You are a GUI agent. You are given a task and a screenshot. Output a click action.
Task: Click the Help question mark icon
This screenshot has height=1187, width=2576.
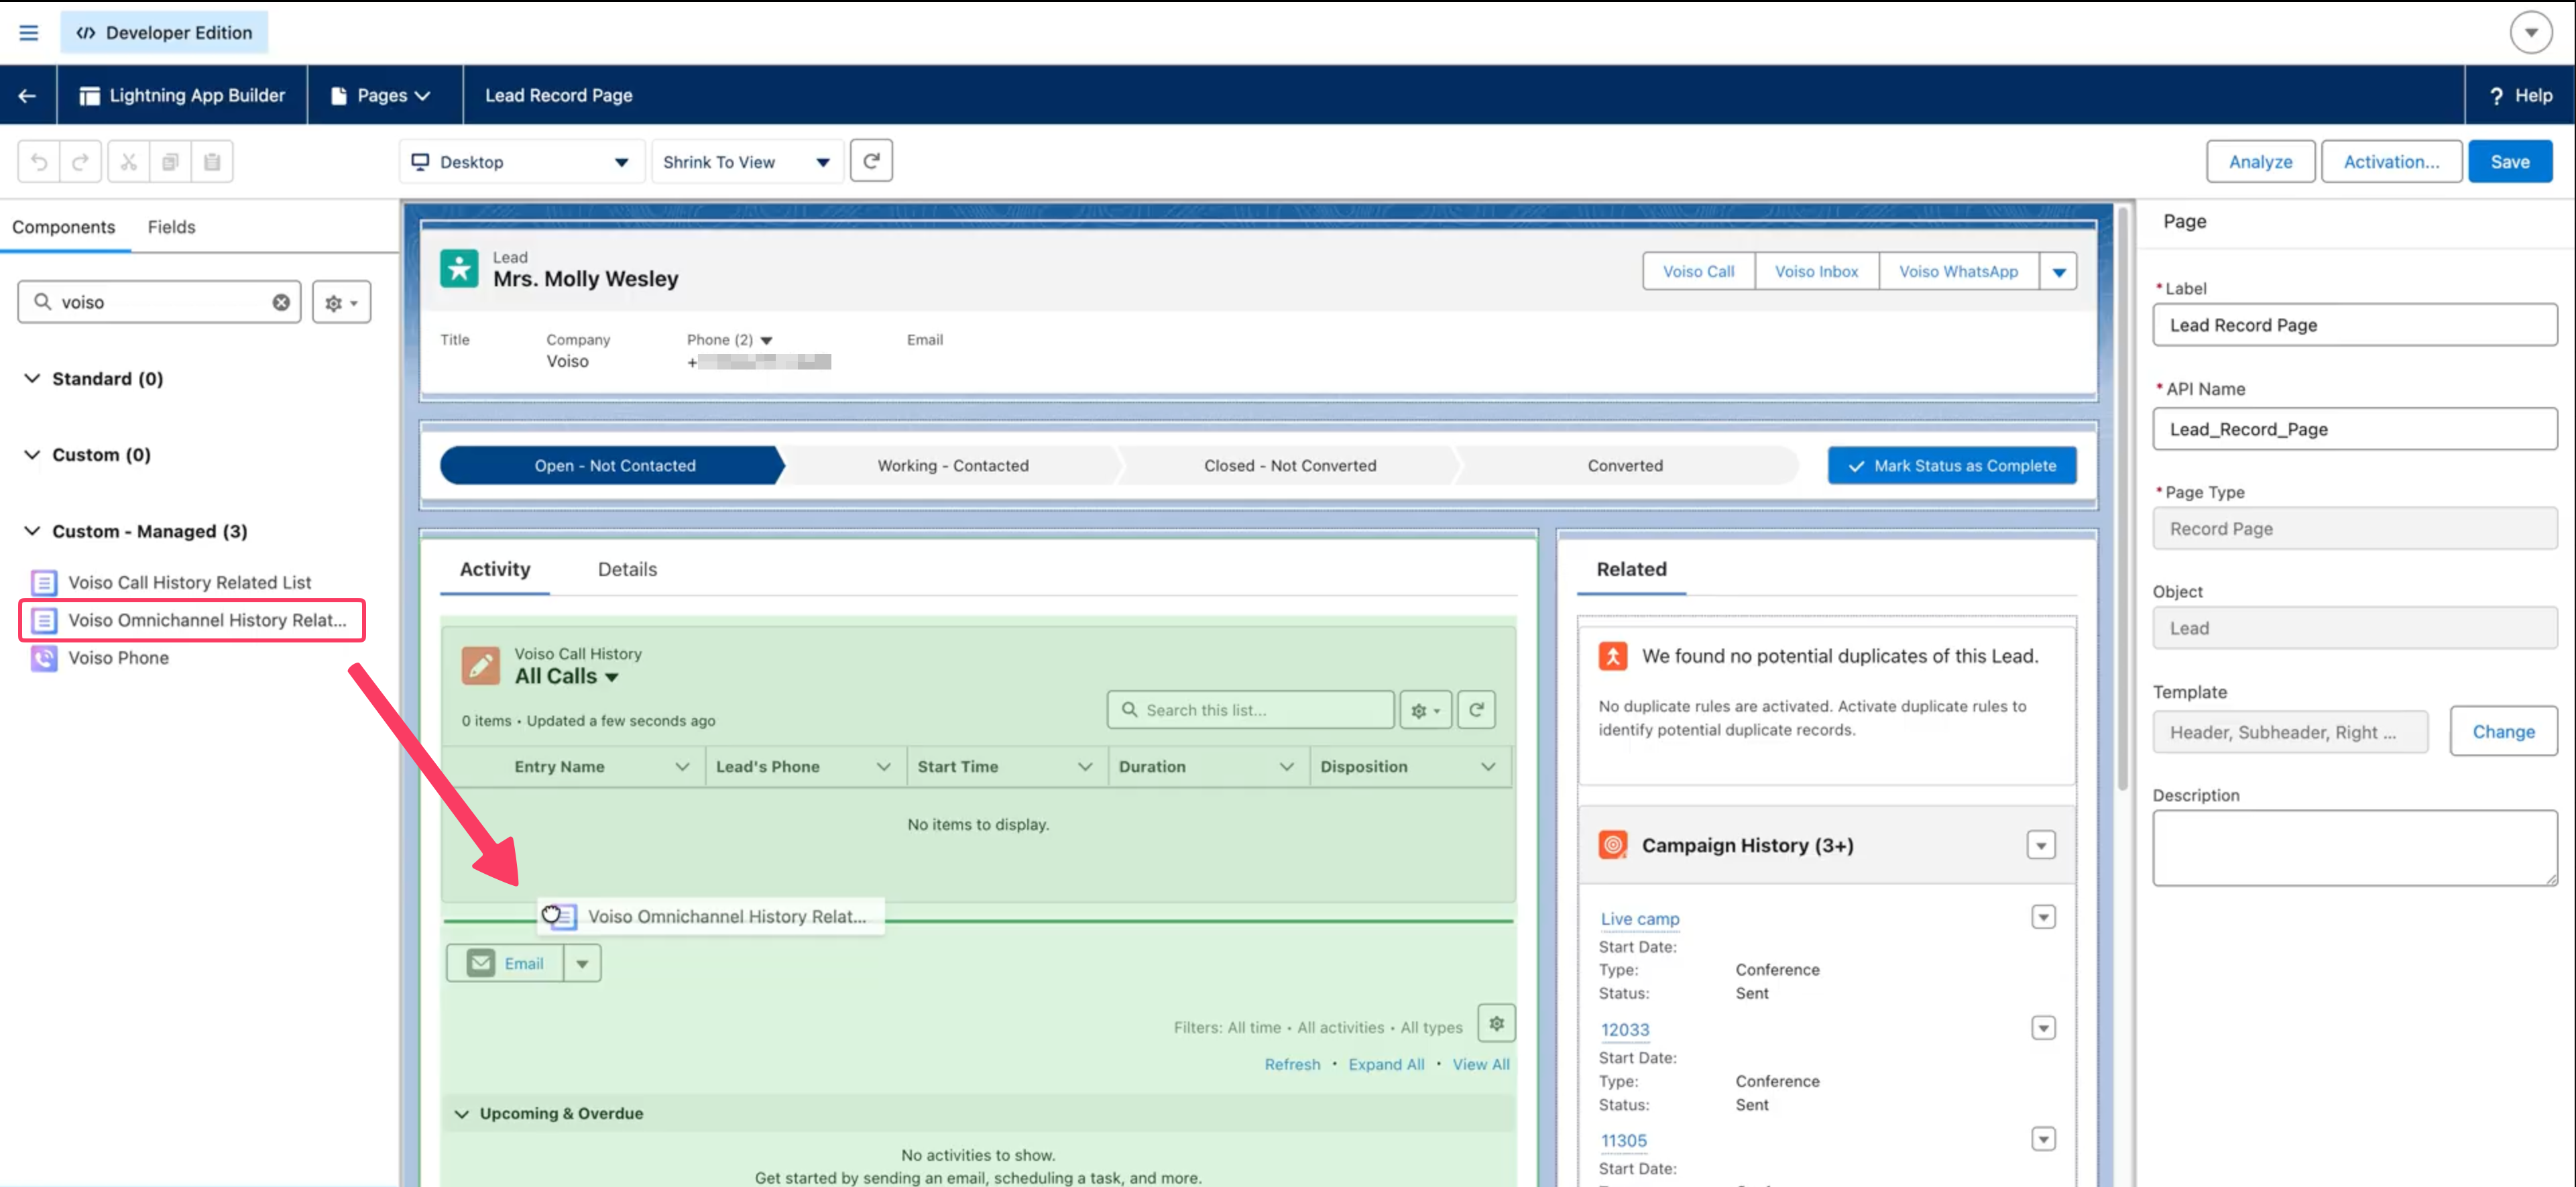click(2496, 96)
